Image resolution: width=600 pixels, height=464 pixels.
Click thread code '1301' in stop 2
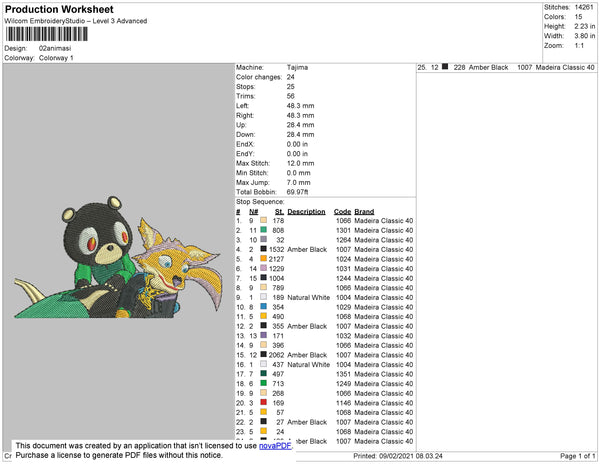click(x=343, y=230)
